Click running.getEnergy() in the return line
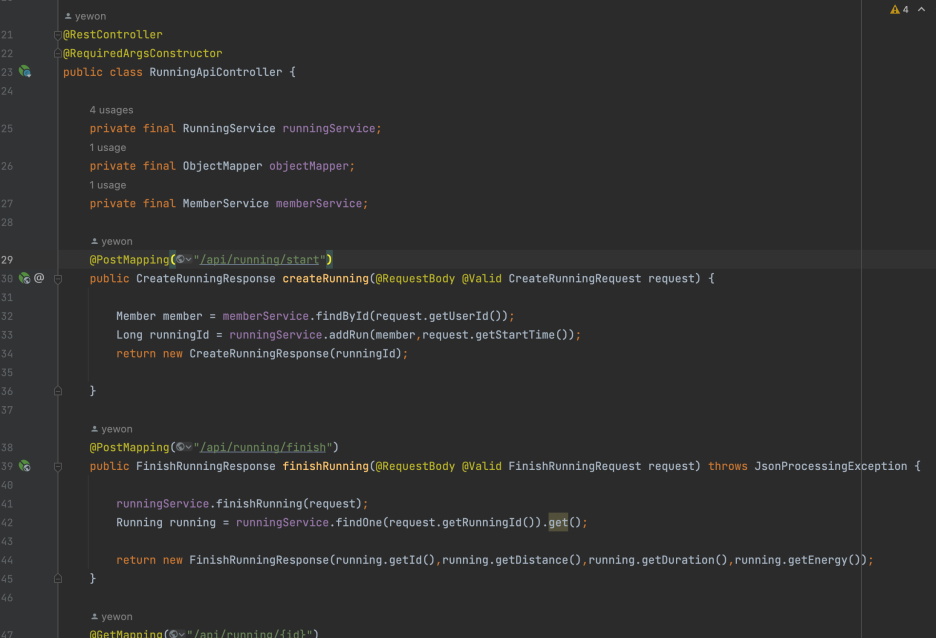Viewport: 936px width, 638px height. [800, 560]
